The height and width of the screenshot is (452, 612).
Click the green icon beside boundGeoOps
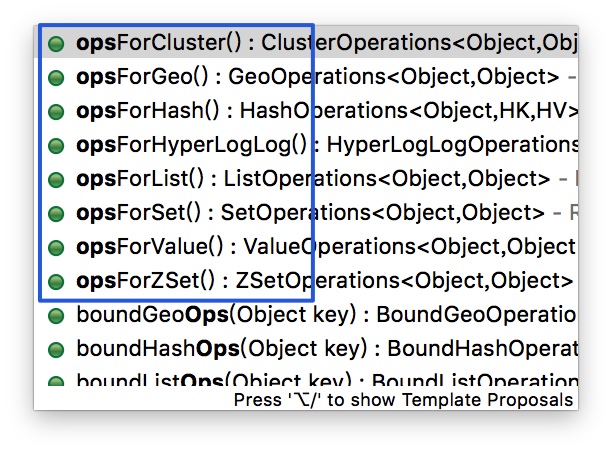point(57,316)
